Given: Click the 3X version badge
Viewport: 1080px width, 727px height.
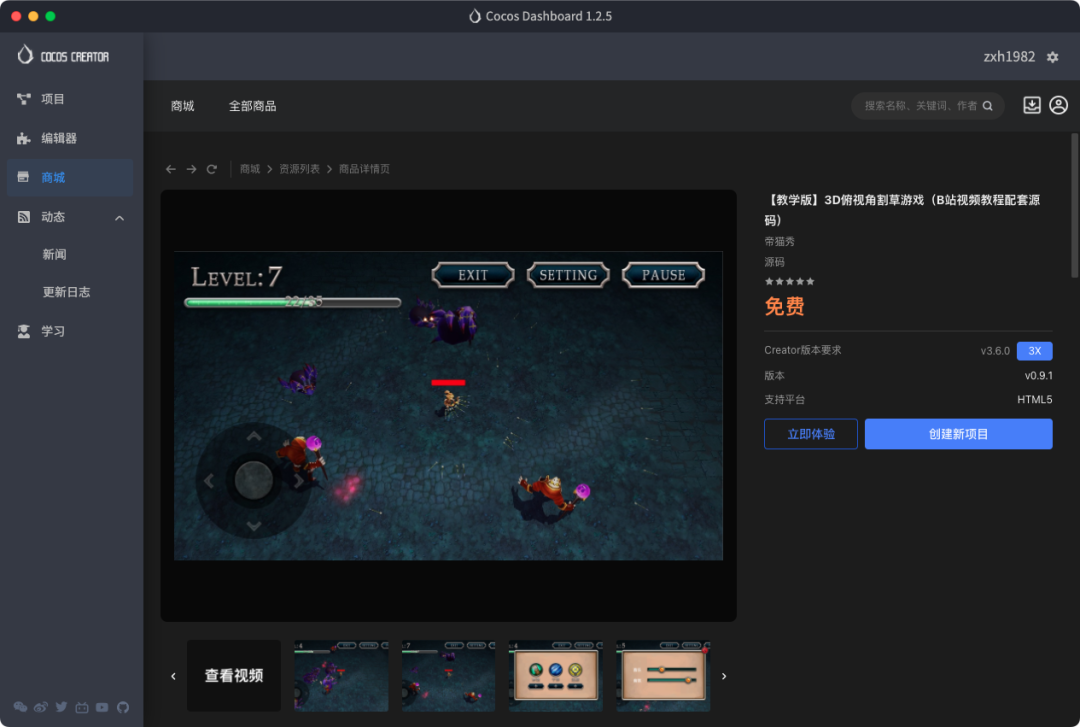Looking at the screenshot, I should coord(1035,351).
